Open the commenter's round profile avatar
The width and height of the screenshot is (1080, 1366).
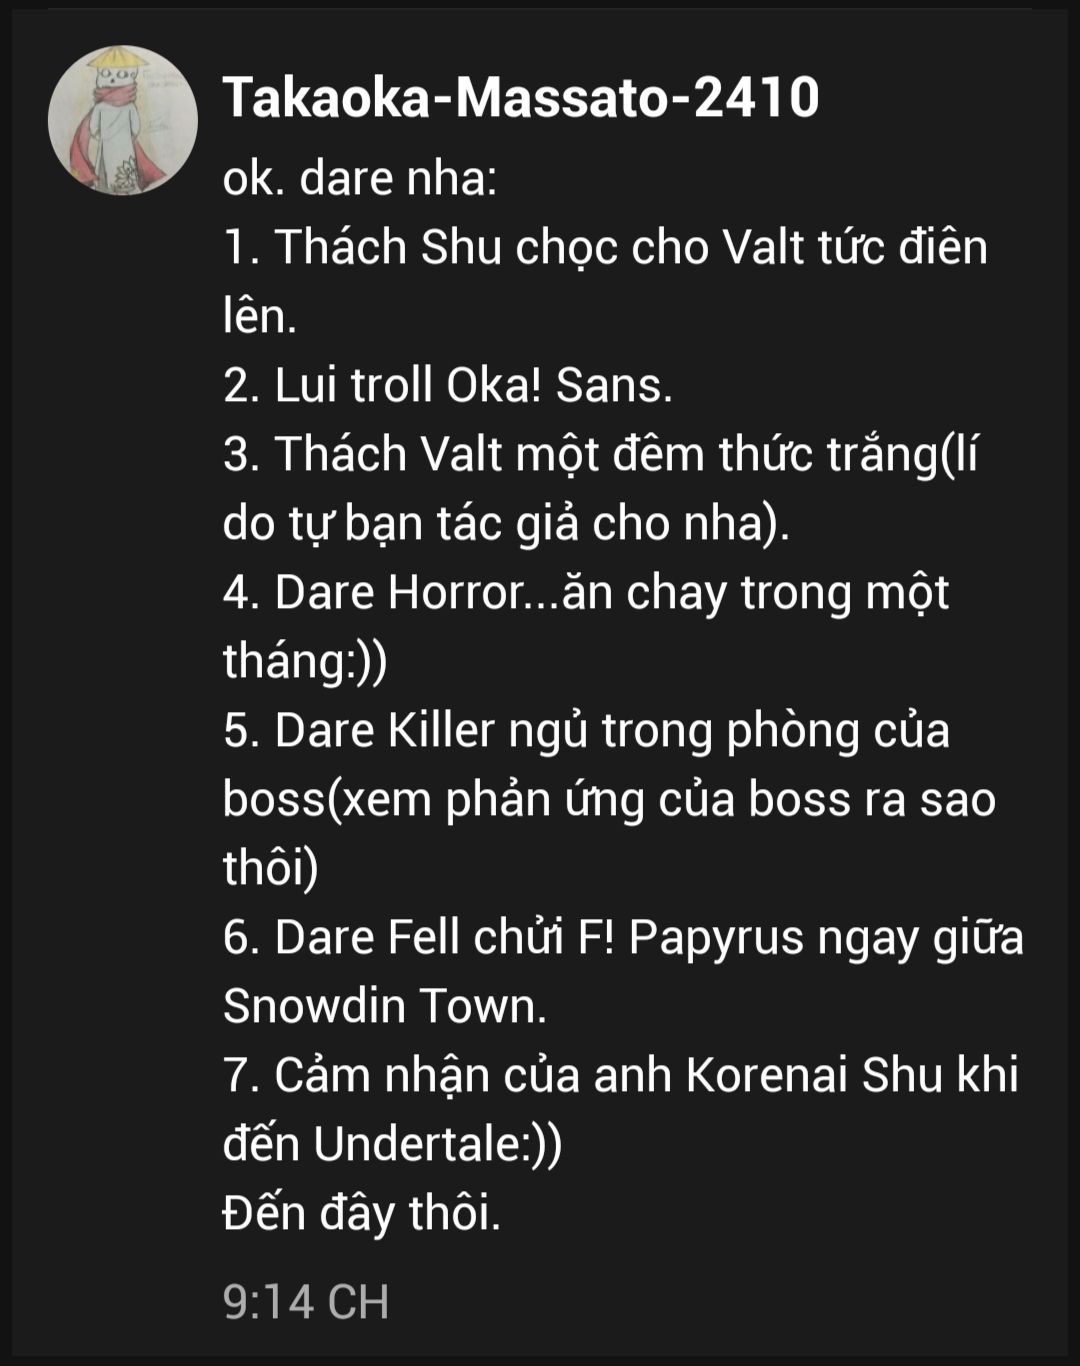(123, 120)
